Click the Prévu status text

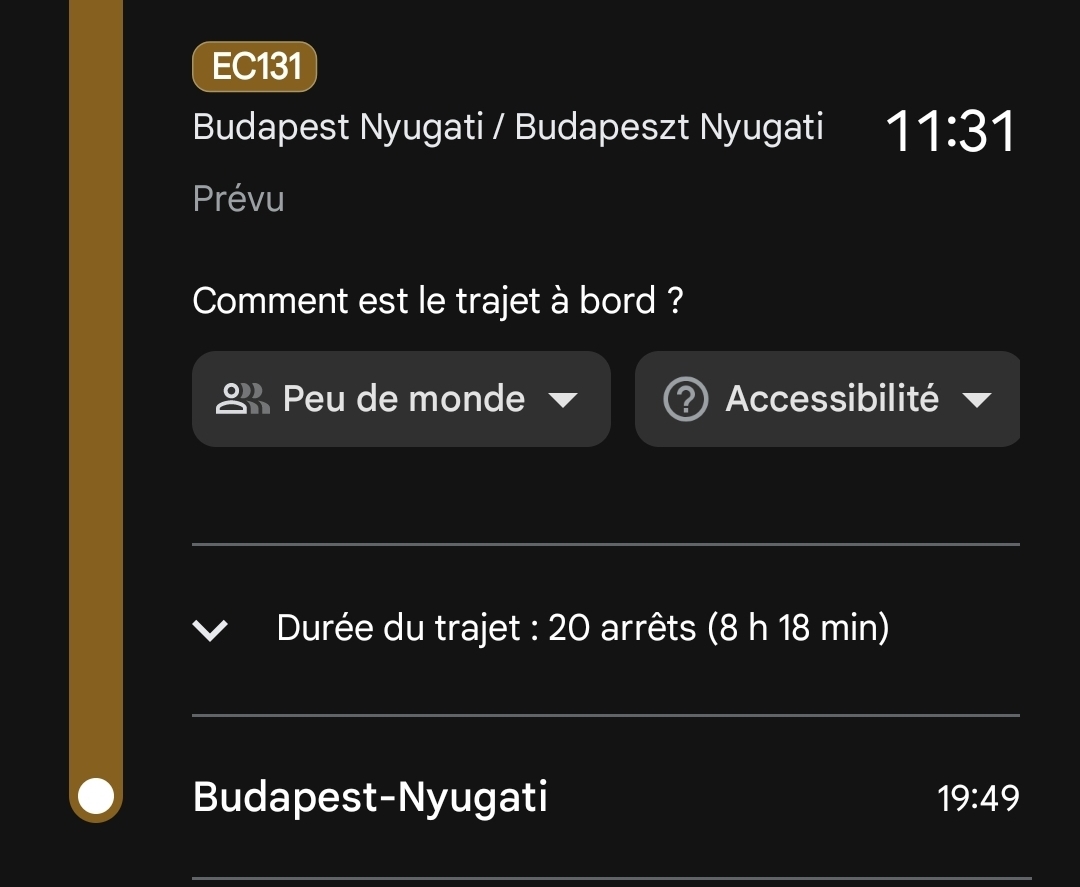[238, 199]
